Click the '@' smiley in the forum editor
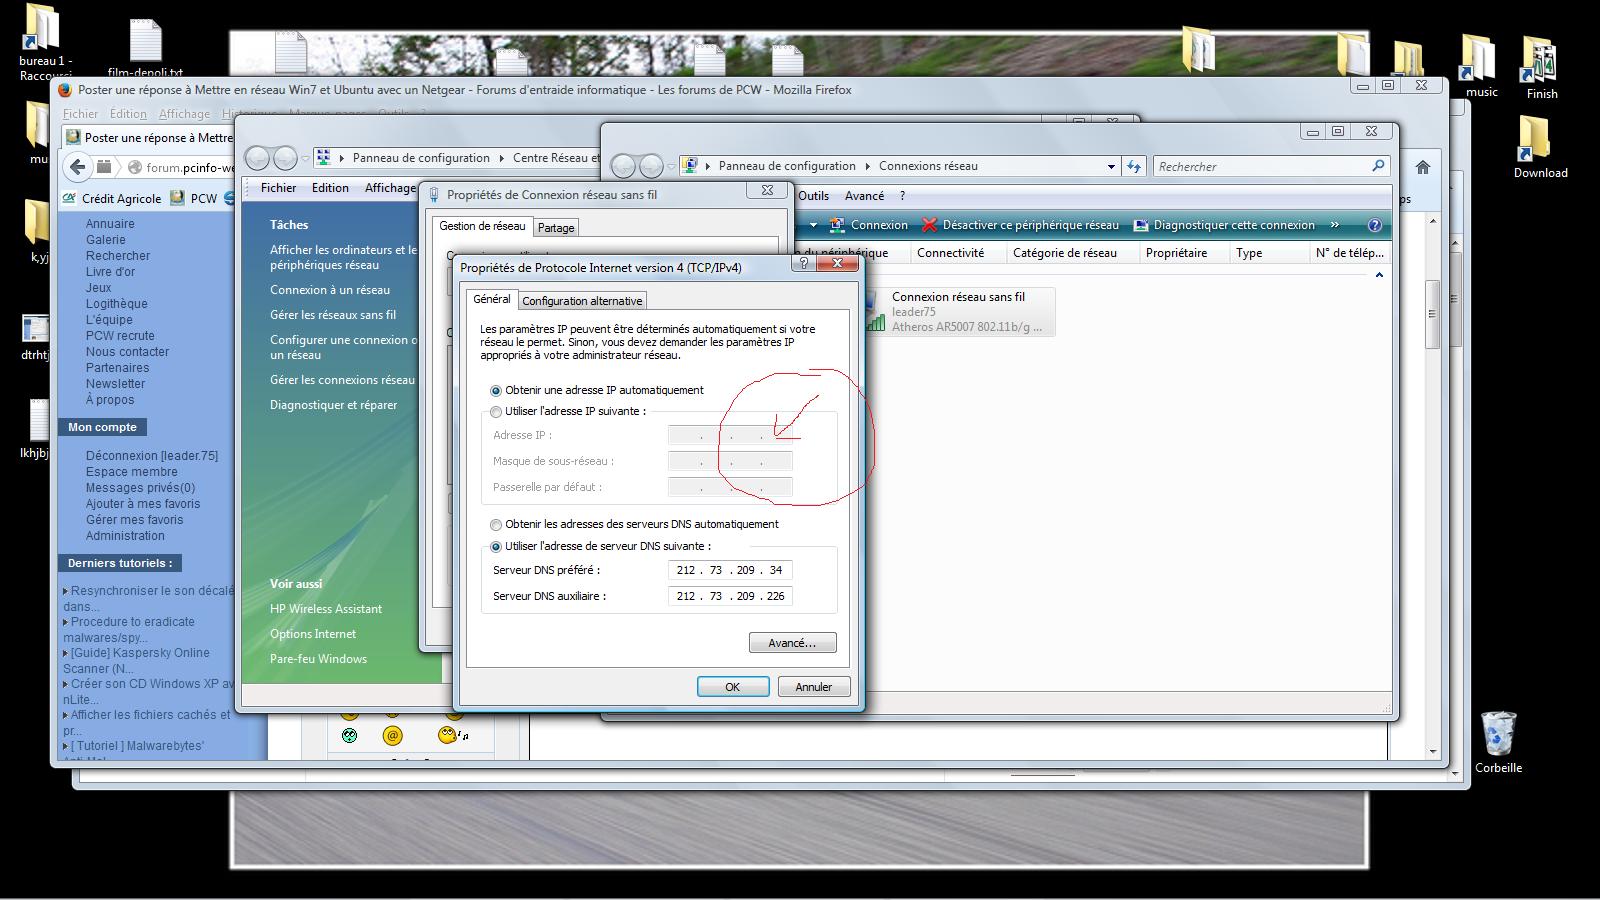This screenshot has width=1600, height=900. [x=392, y=736]
